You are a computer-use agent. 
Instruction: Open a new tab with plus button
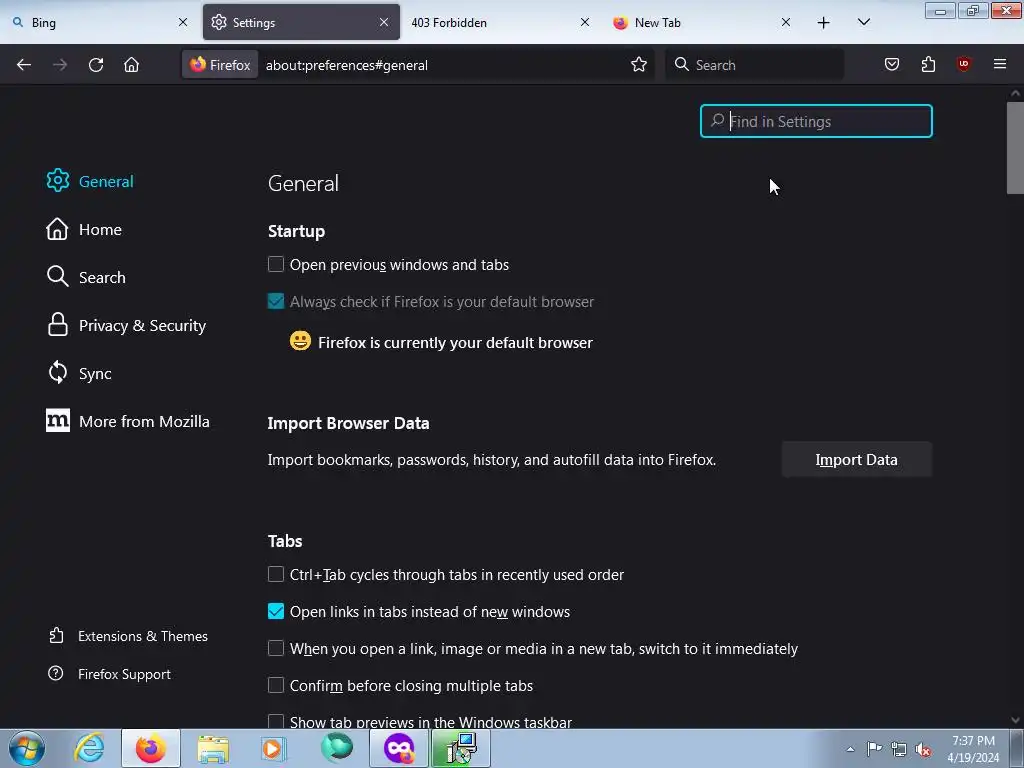824,23
